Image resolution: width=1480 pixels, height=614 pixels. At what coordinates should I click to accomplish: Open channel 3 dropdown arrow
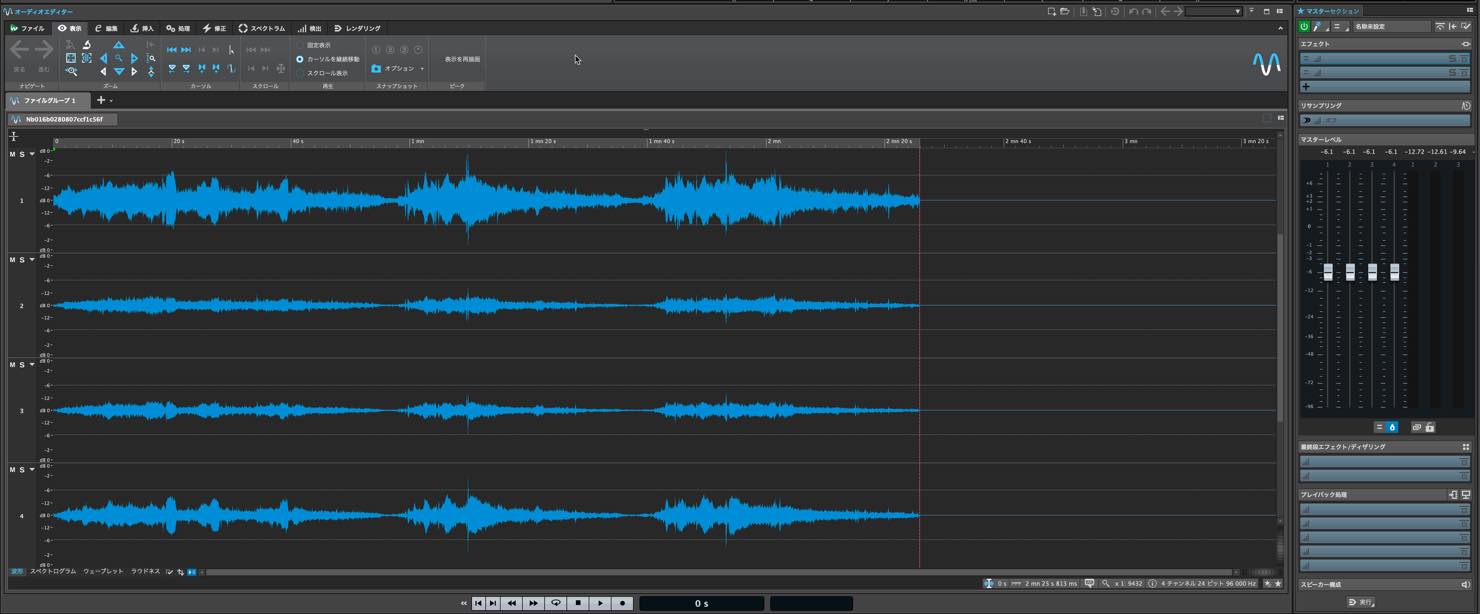pos(32,364)
